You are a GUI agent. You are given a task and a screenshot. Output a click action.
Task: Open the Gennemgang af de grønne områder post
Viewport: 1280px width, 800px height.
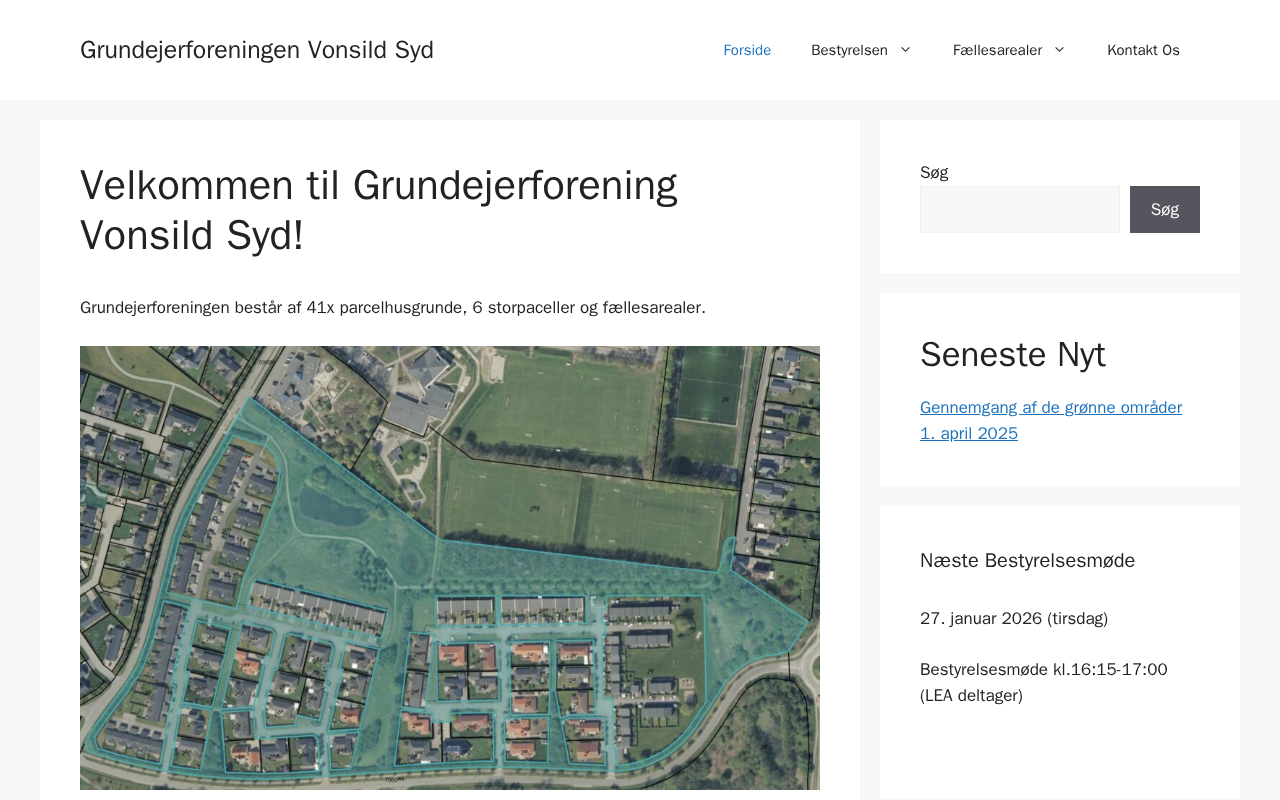click(x=1051, y=420)
